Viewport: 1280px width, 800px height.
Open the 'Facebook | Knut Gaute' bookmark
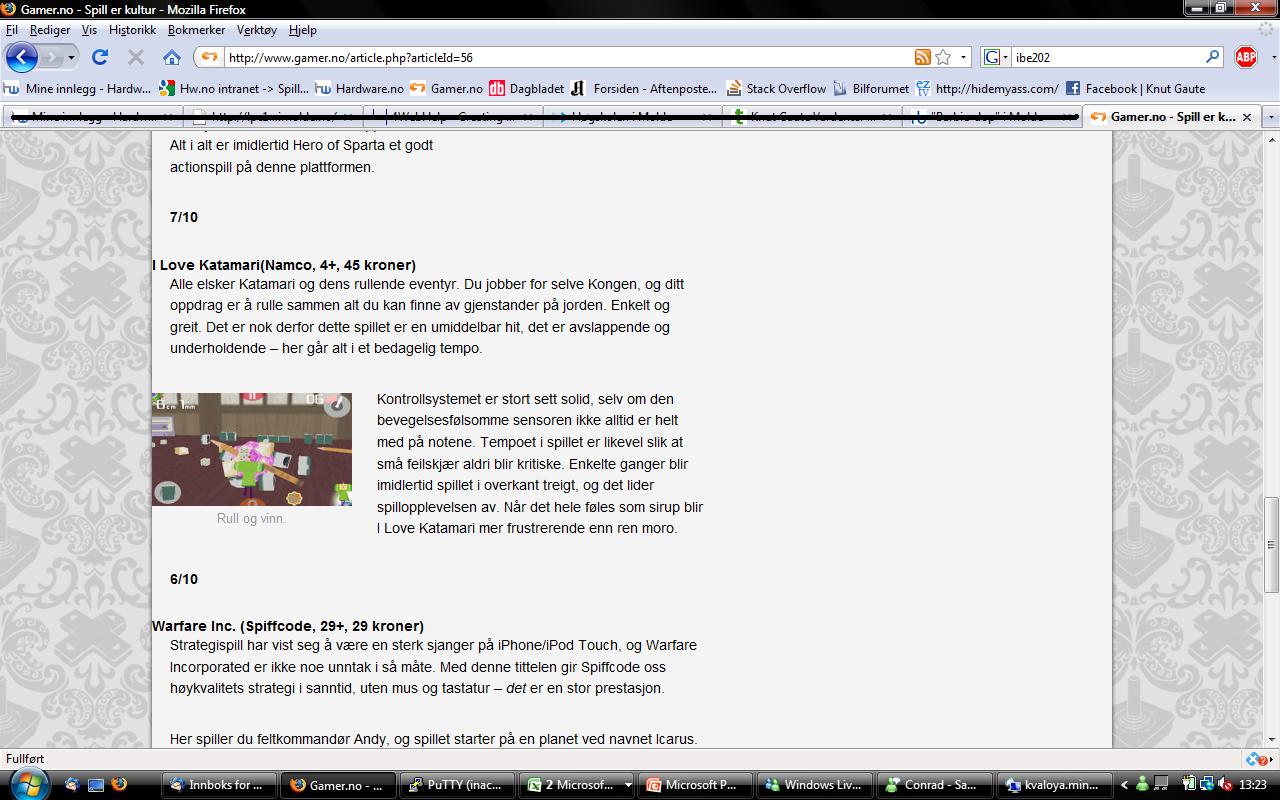tap(1135, 88)
